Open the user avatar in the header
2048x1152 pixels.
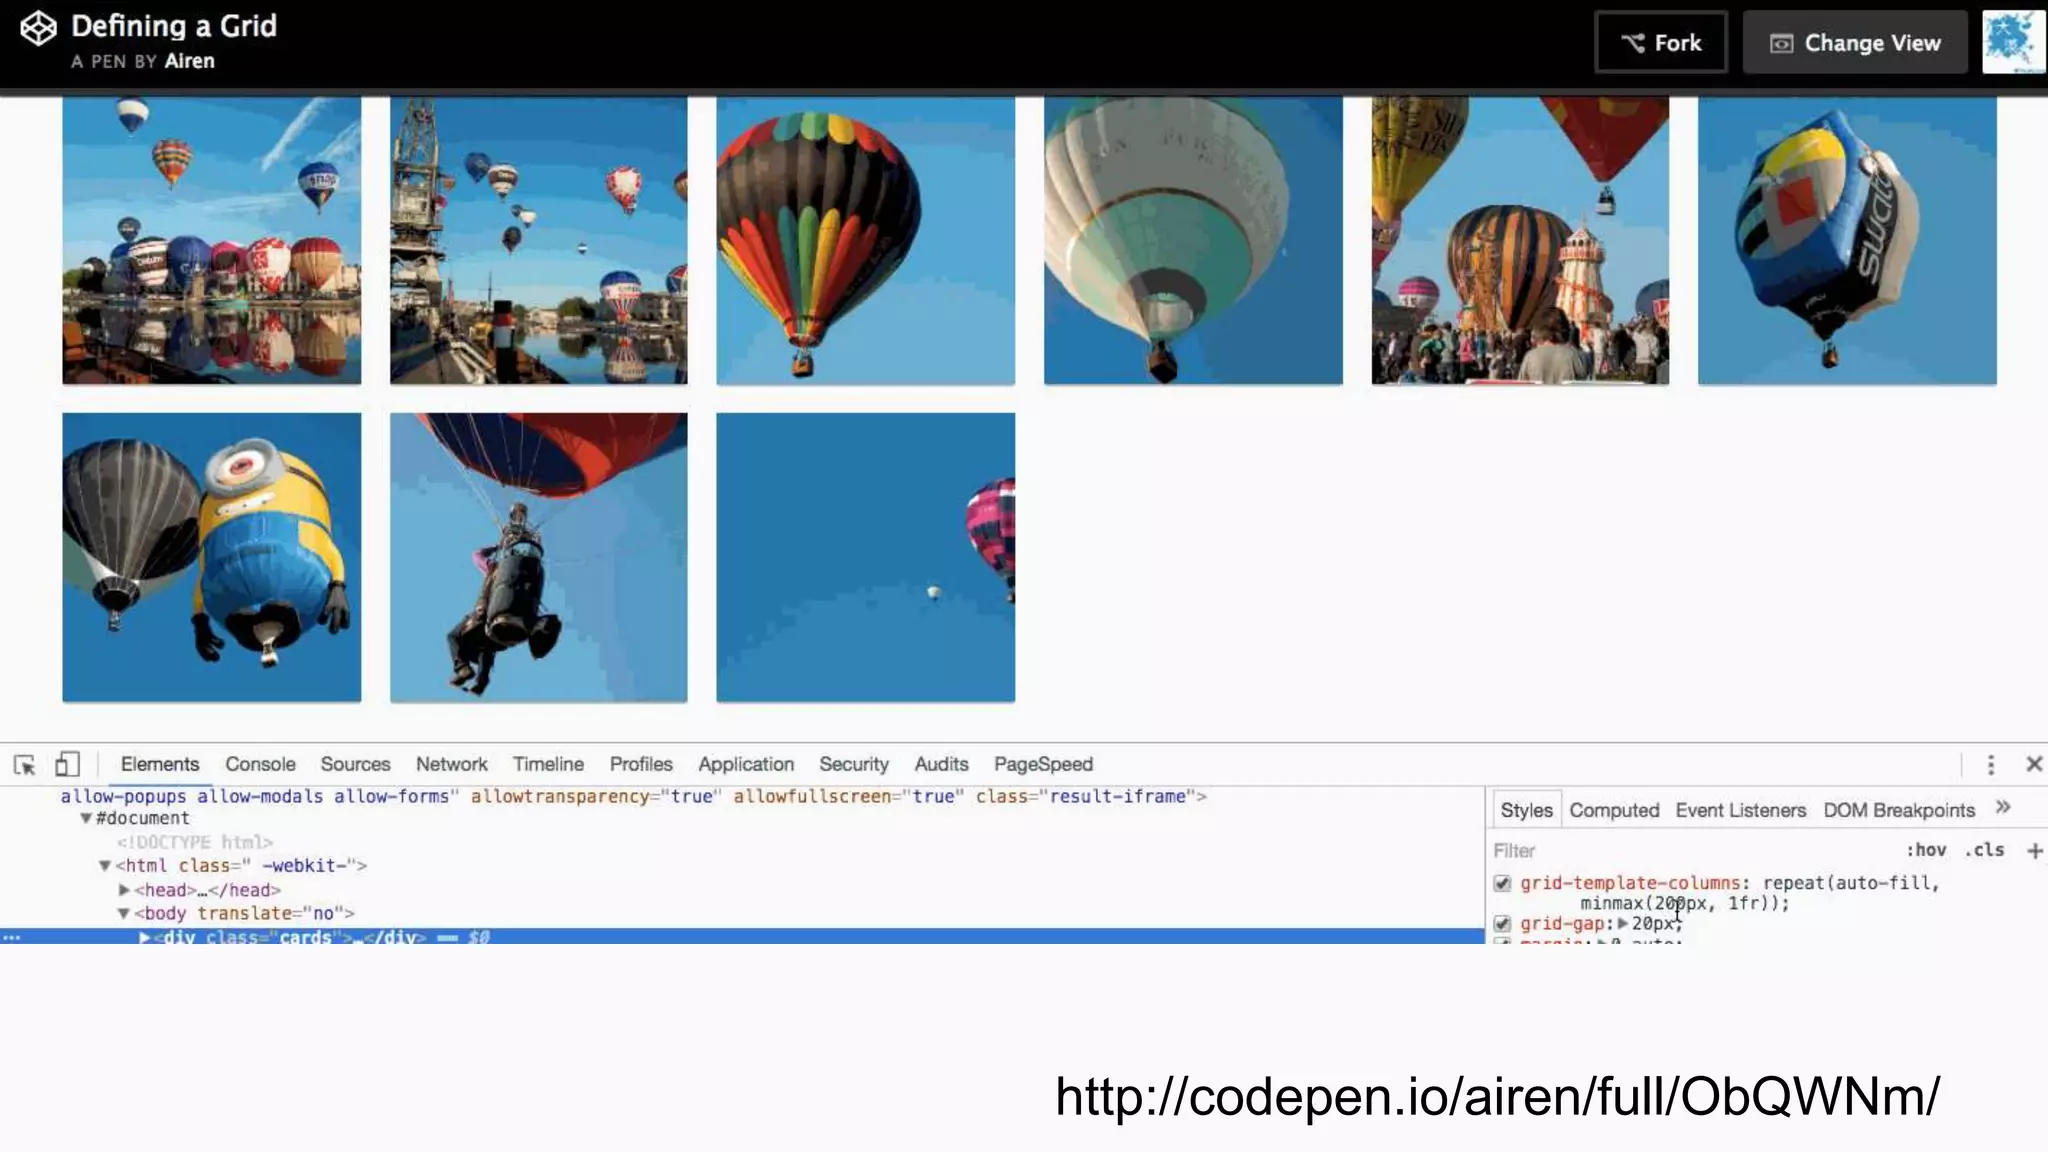[2012, 42]
